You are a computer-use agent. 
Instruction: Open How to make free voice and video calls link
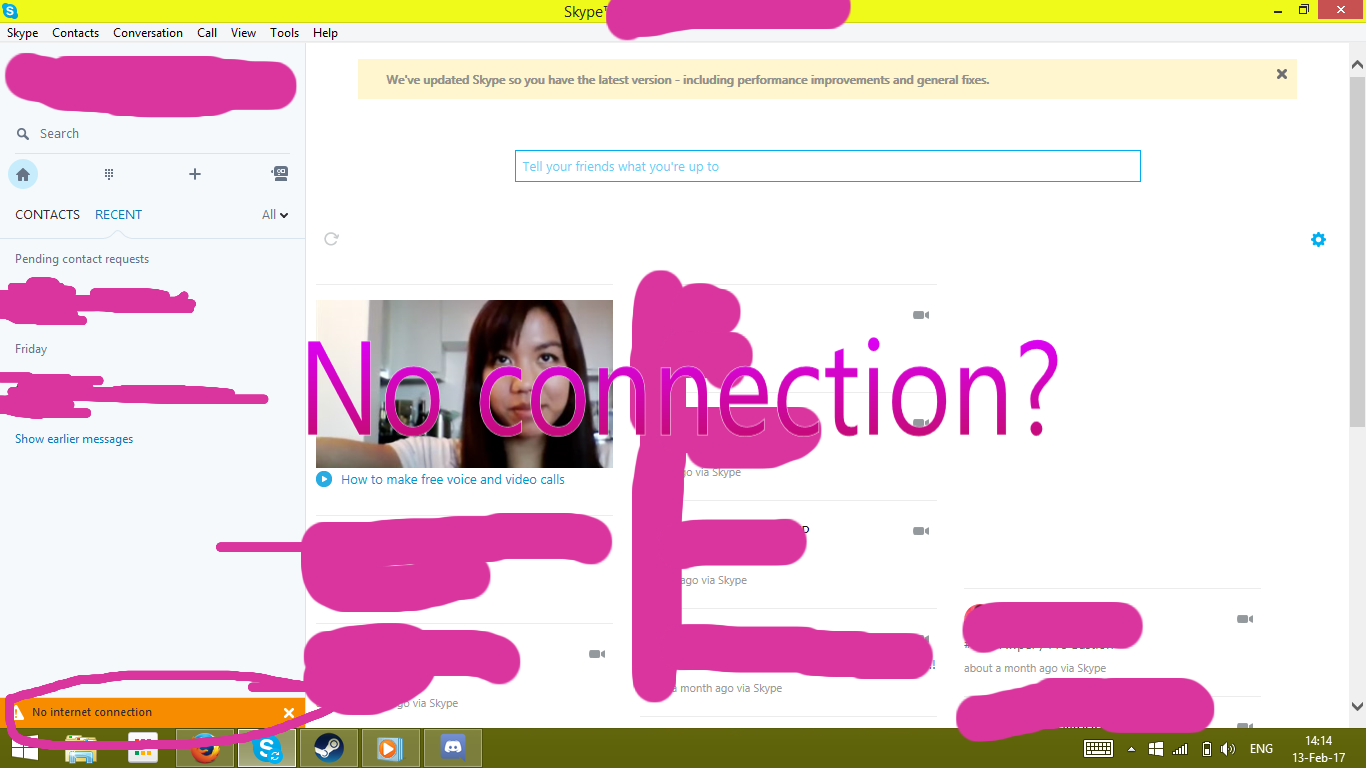[x=453, y=479]
